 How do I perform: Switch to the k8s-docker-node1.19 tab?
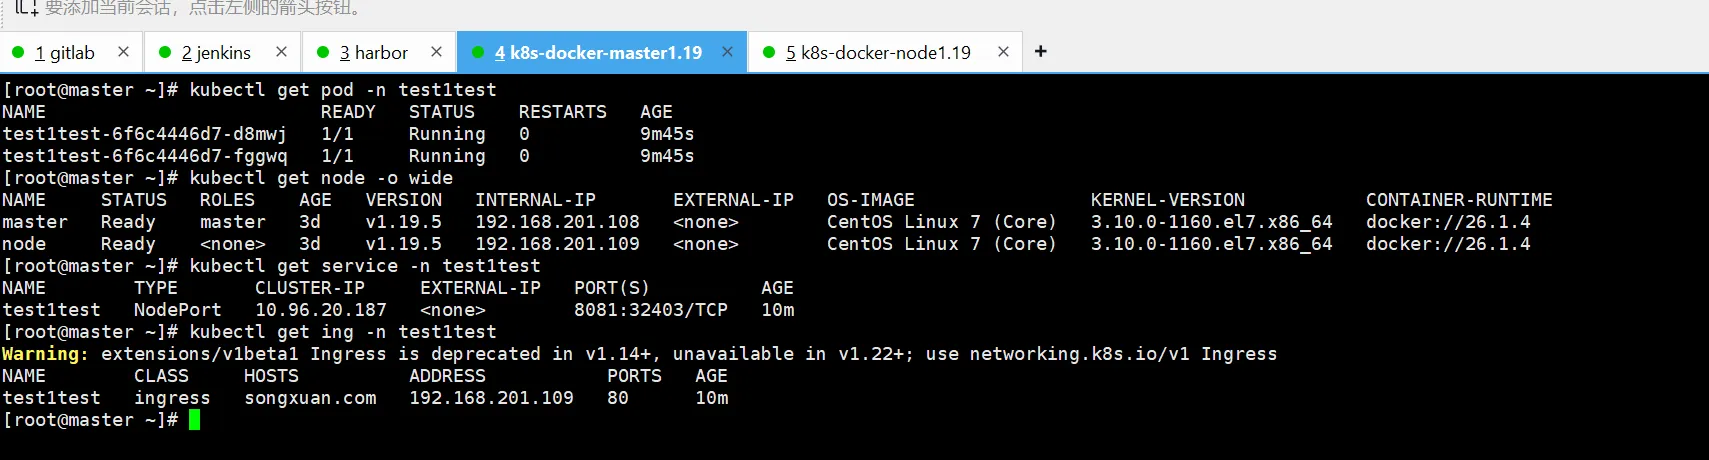pos(878,53)
